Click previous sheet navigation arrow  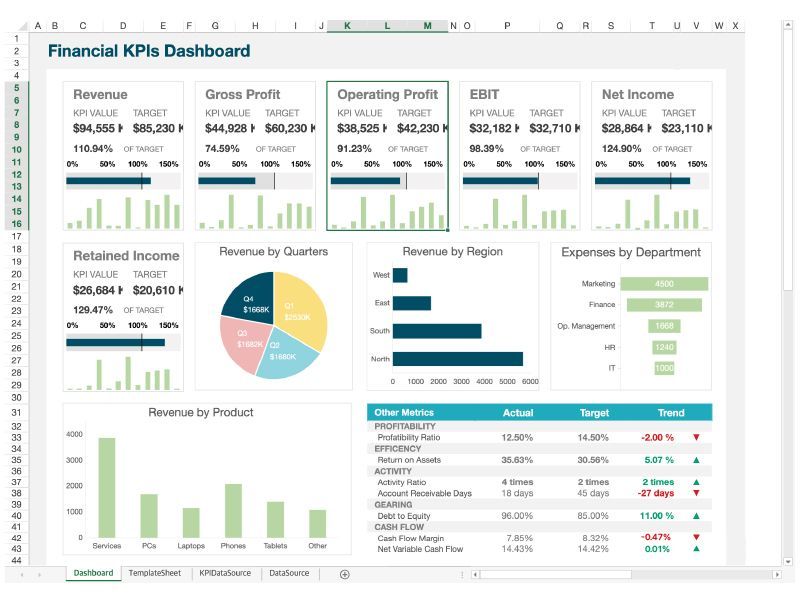22,574
